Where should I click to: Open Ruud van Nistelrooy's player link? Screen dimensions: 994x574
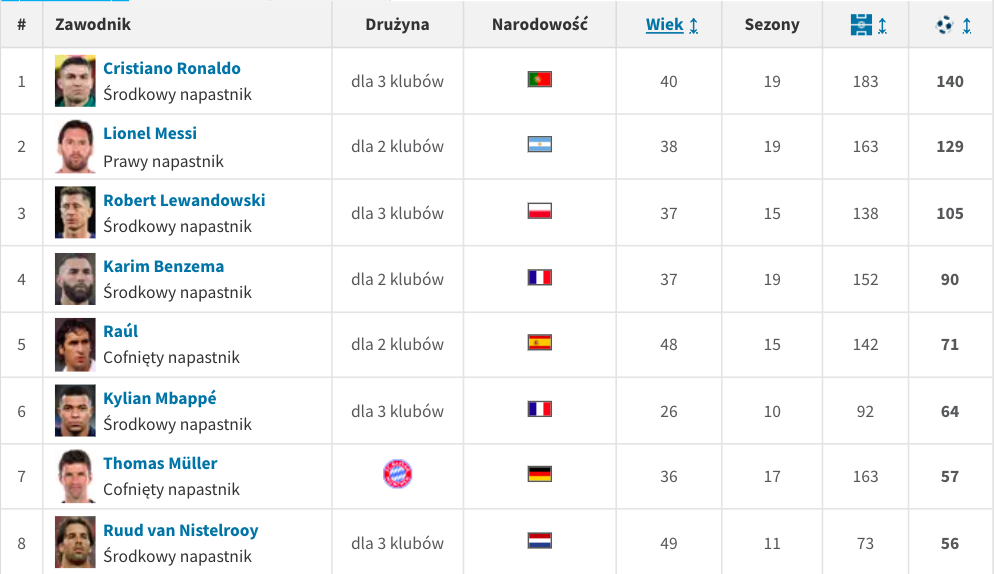[x=181, y=530]
